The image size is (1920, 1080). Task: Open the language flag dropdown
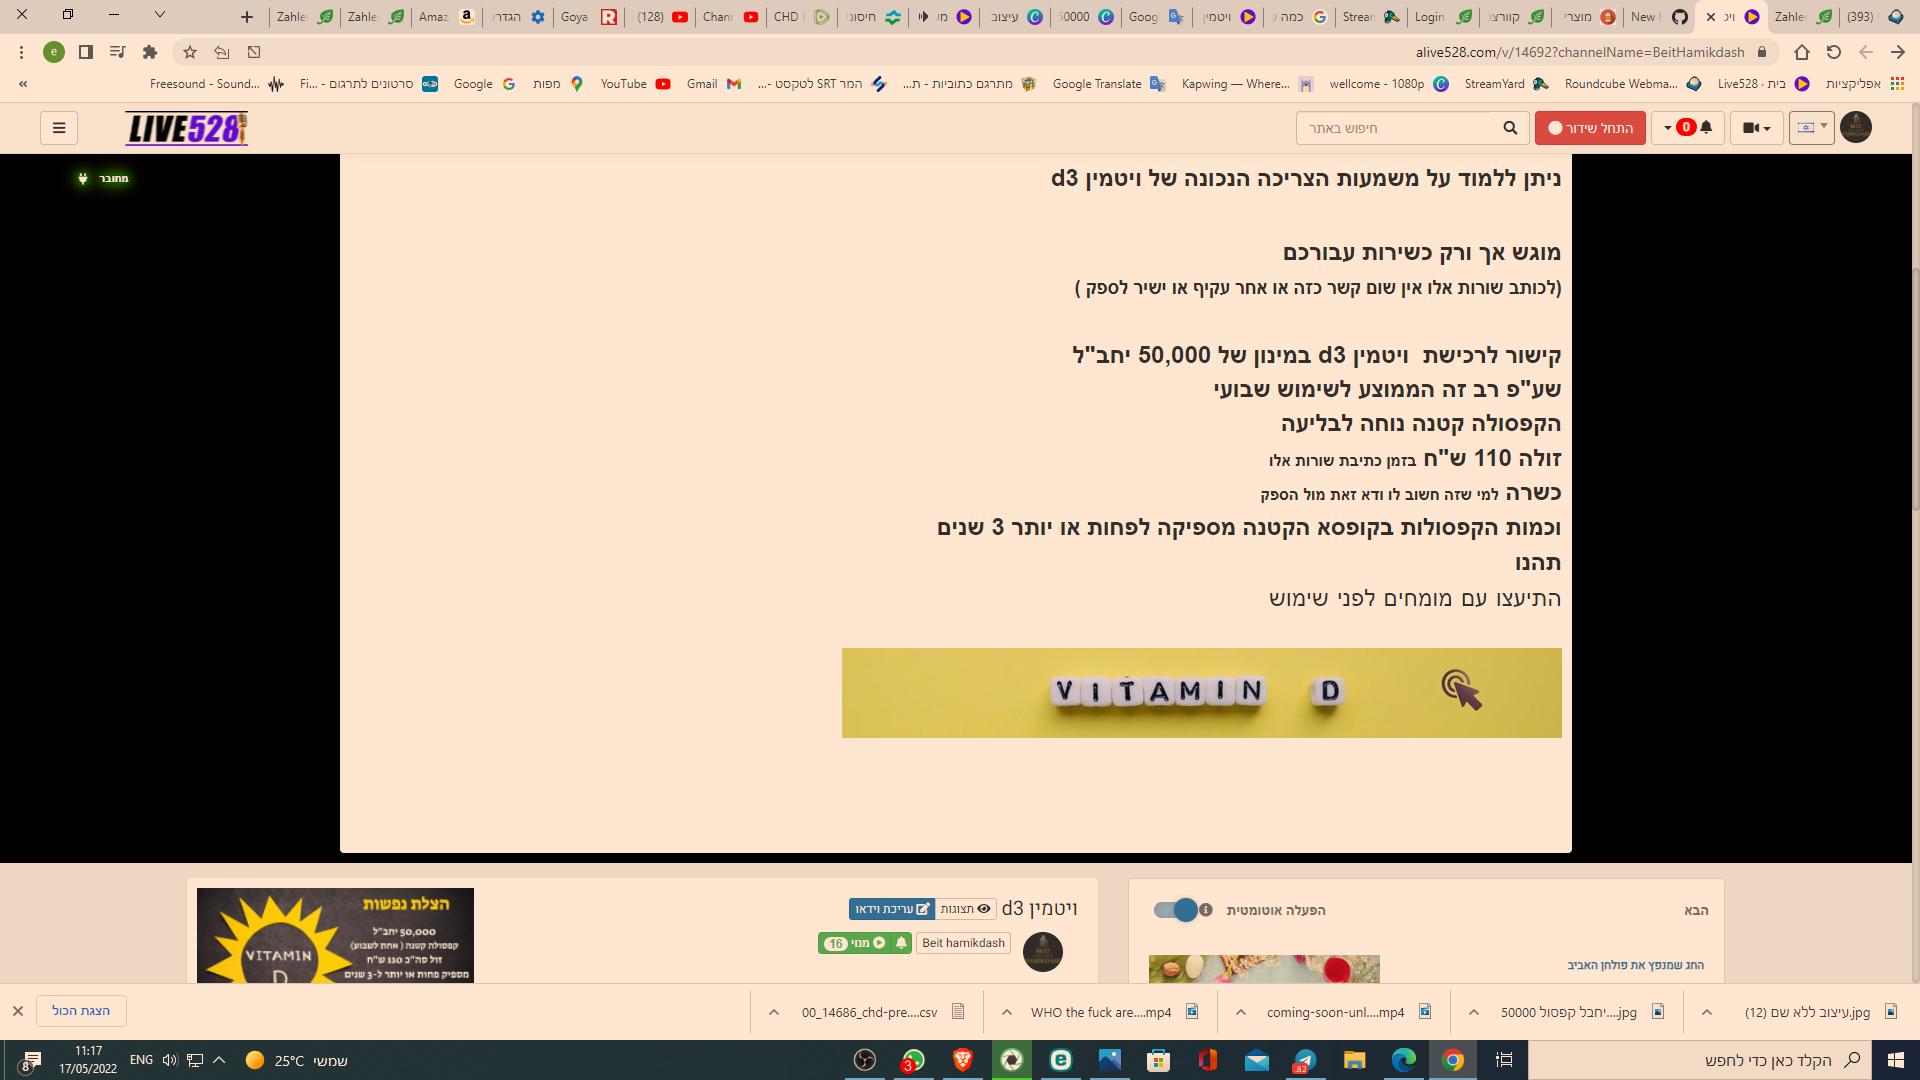pos(1812,128)
